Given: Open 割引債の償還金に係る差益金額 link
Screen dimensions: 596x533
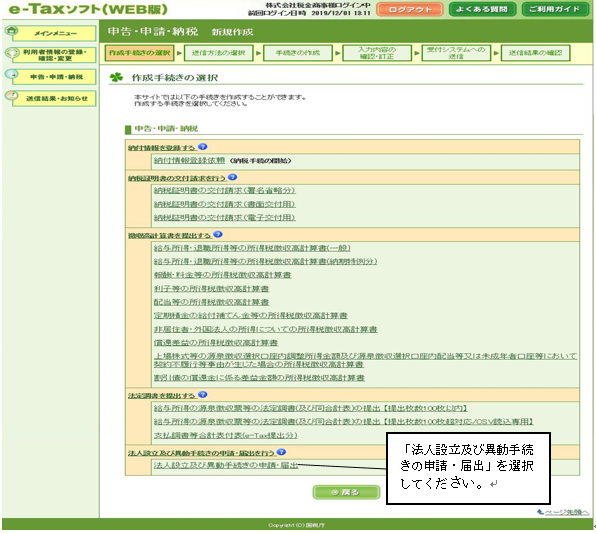Looking at the screenshot, I should point(259,378).
